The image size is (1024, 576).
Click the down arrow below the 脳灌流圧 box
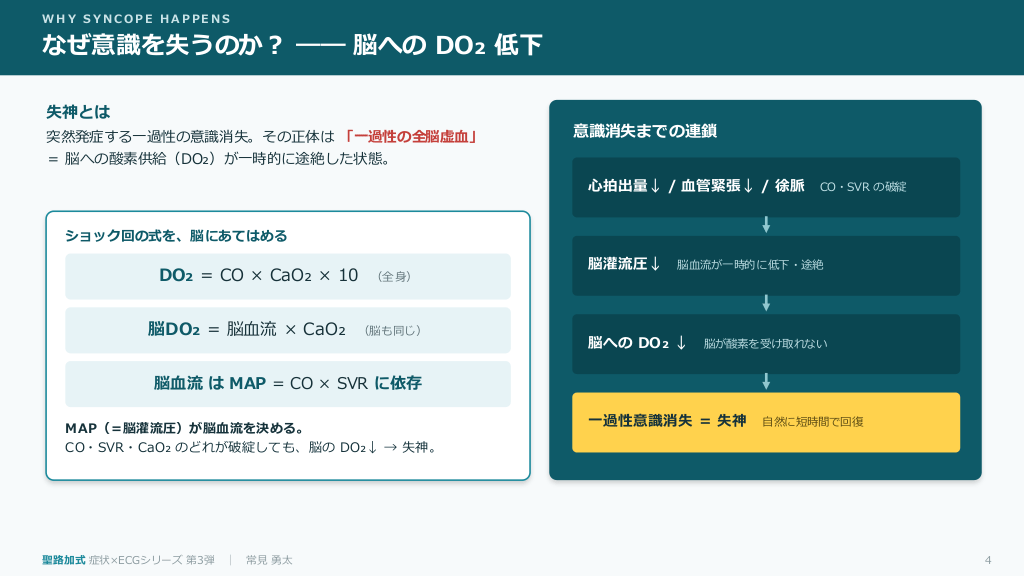(x=766, y=303)
